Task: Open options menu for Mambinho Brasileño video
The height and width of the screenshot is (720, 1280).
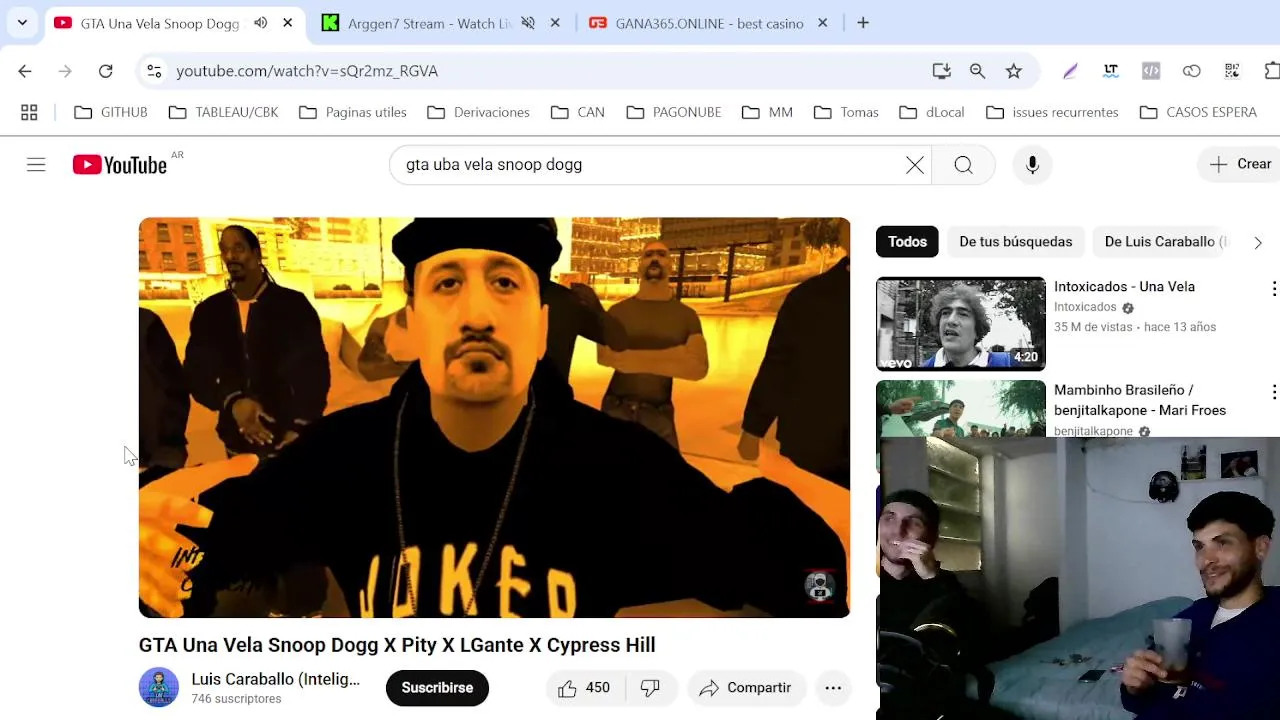Action: click(1273, 392)
